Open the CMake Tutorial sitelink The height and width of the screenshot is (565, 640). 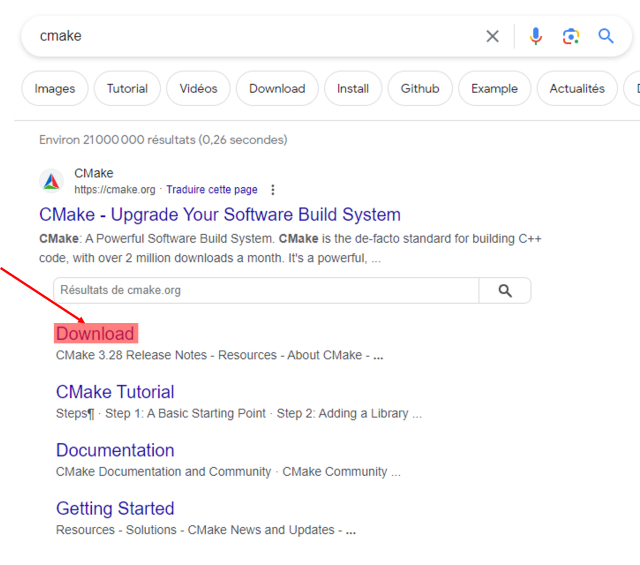tap(115, 392)
